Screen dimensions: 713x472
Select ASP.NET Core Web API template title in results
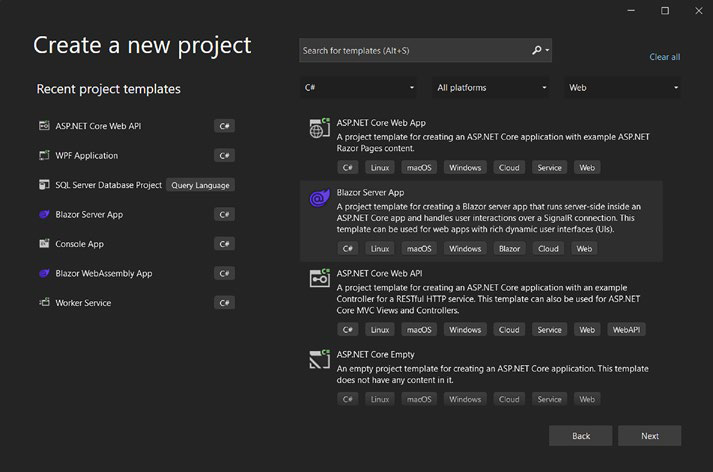click(x=379, y=273)
